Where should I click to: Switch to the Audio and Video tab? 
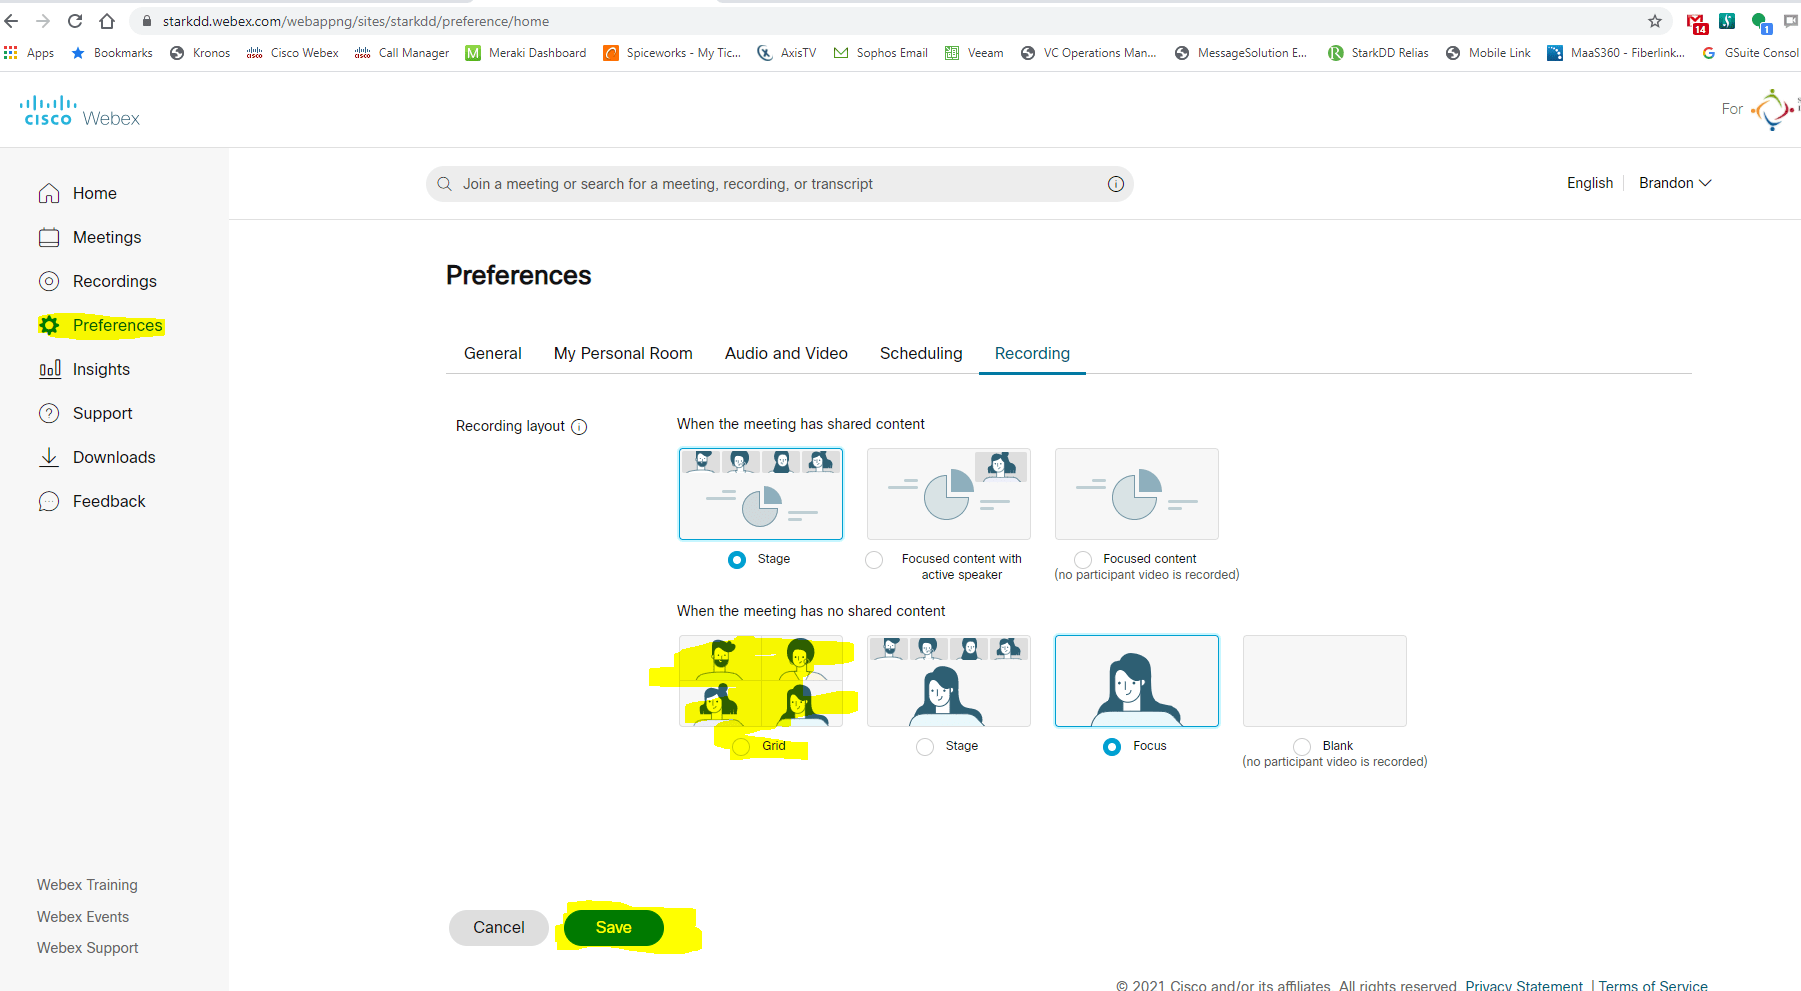point(786,353)
